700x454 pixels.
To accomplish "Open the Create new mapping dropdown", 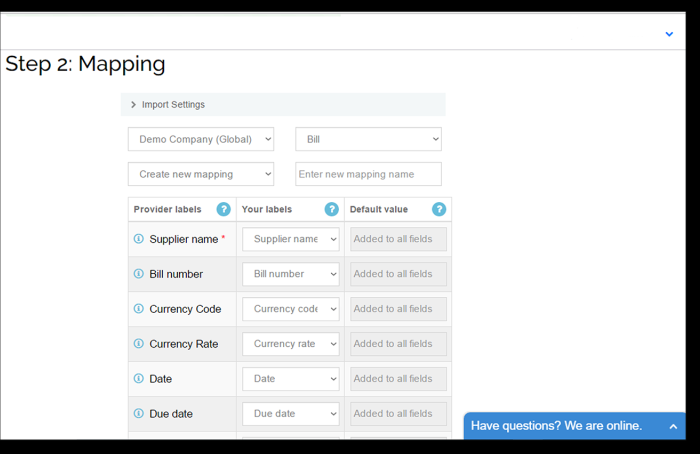I will click(x=201, y=174).
